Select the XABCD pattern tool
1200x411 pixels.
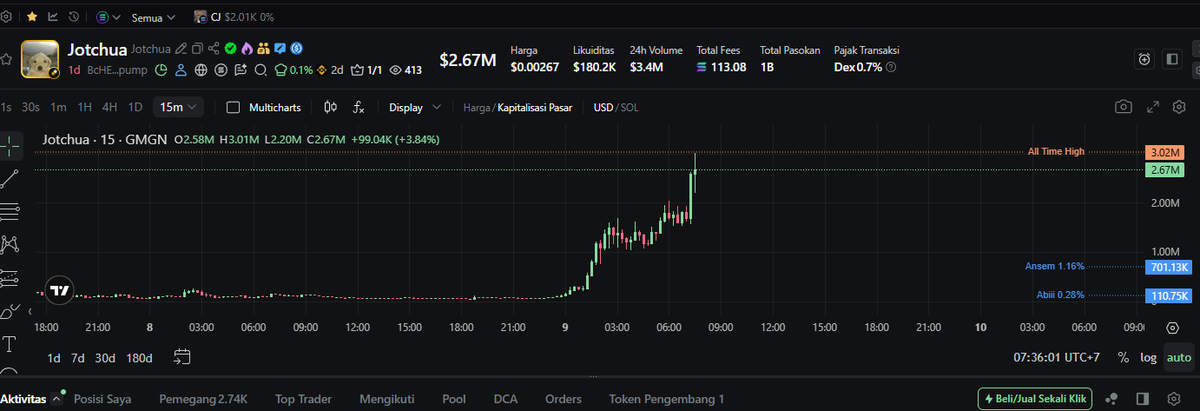tap(10, 244)
